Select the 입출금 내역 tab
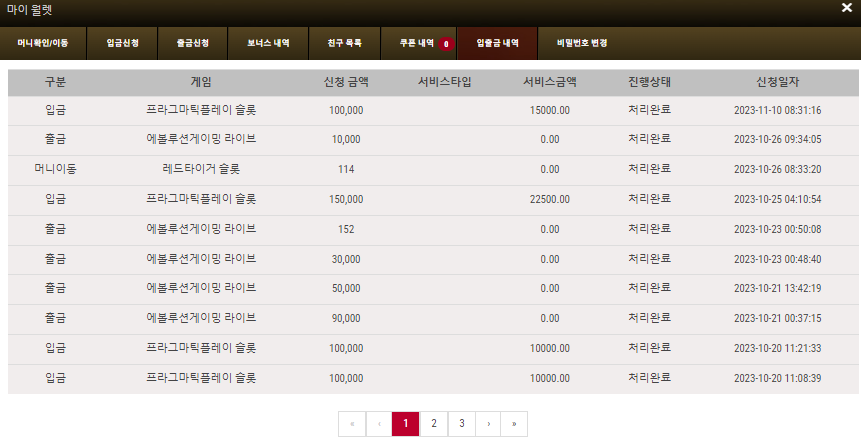Screen dimensions: 861x441 (497, 43)
